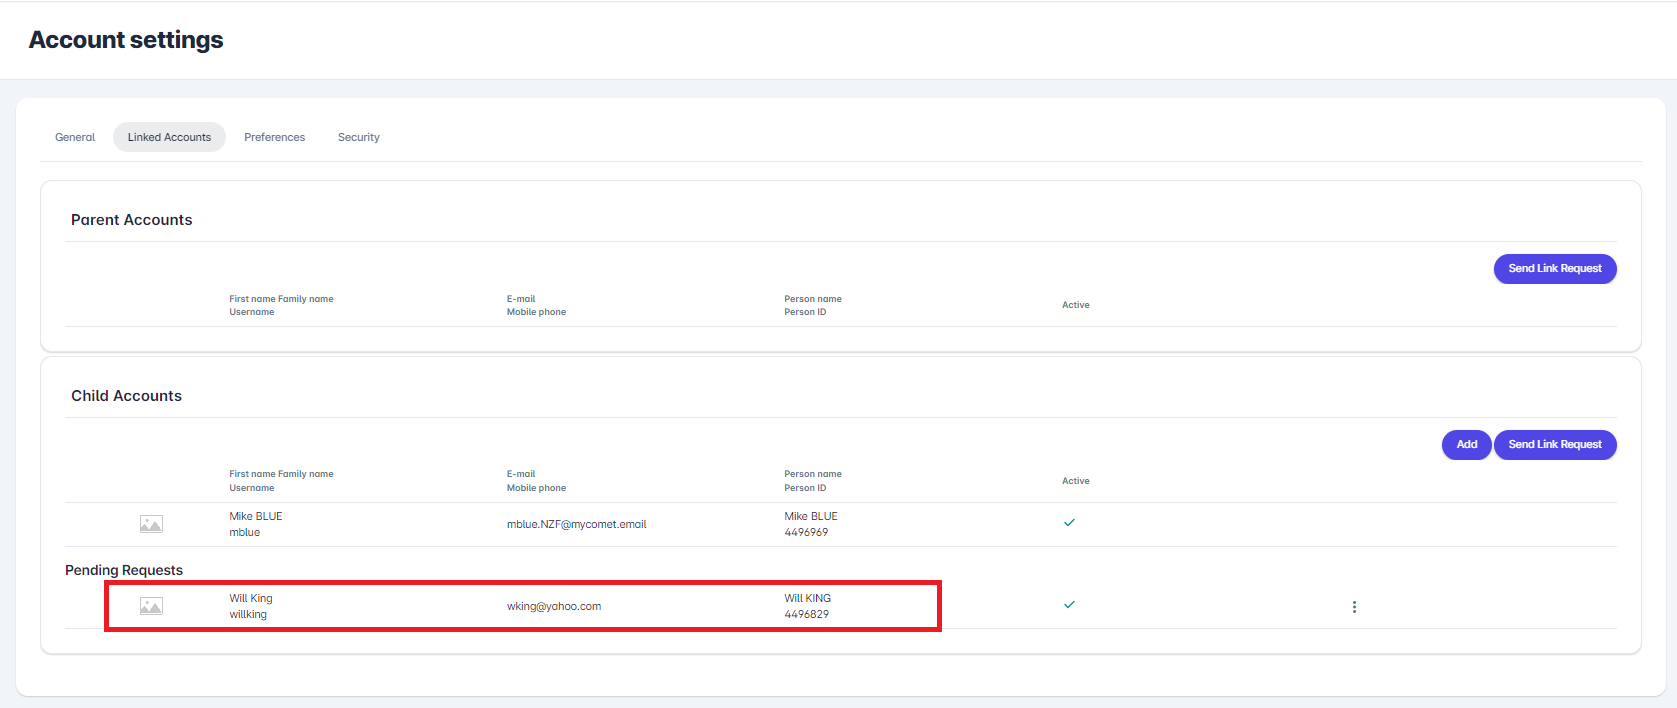Select the username willking in Pending Requests
The image size is (1677, 708).
pyautogui.click(x=248, y=614)
